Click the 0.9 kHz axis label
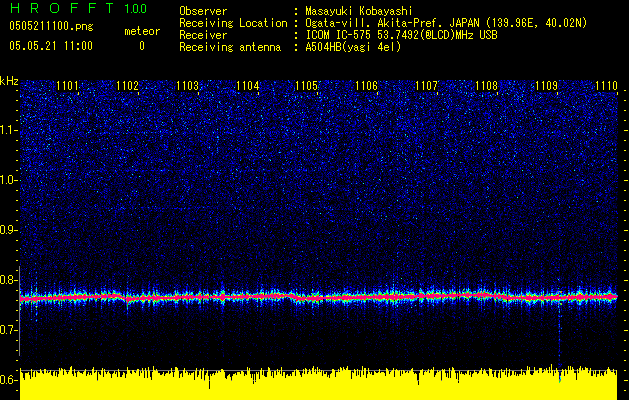The width and height of the screenshot is (629, 400). (8, 230)
